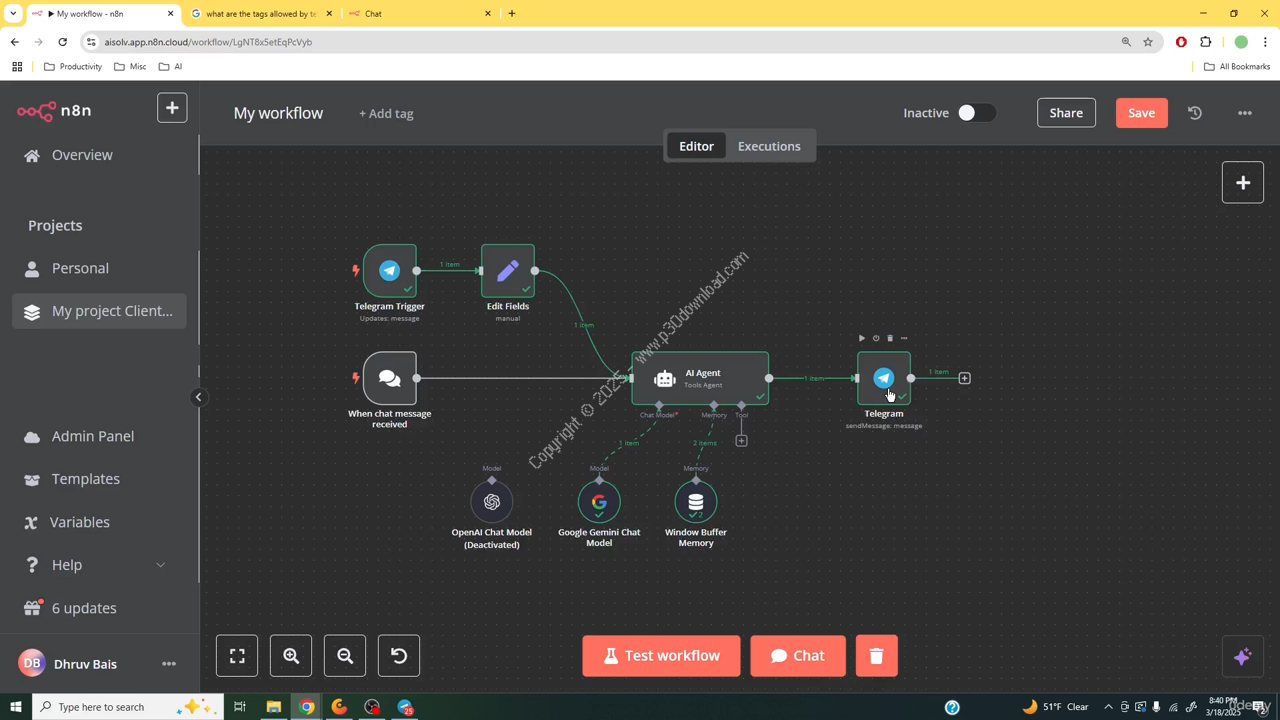The image size is (1280, 720).
Task: Select the AI Agent node
Action: click(x=700, y=378)
